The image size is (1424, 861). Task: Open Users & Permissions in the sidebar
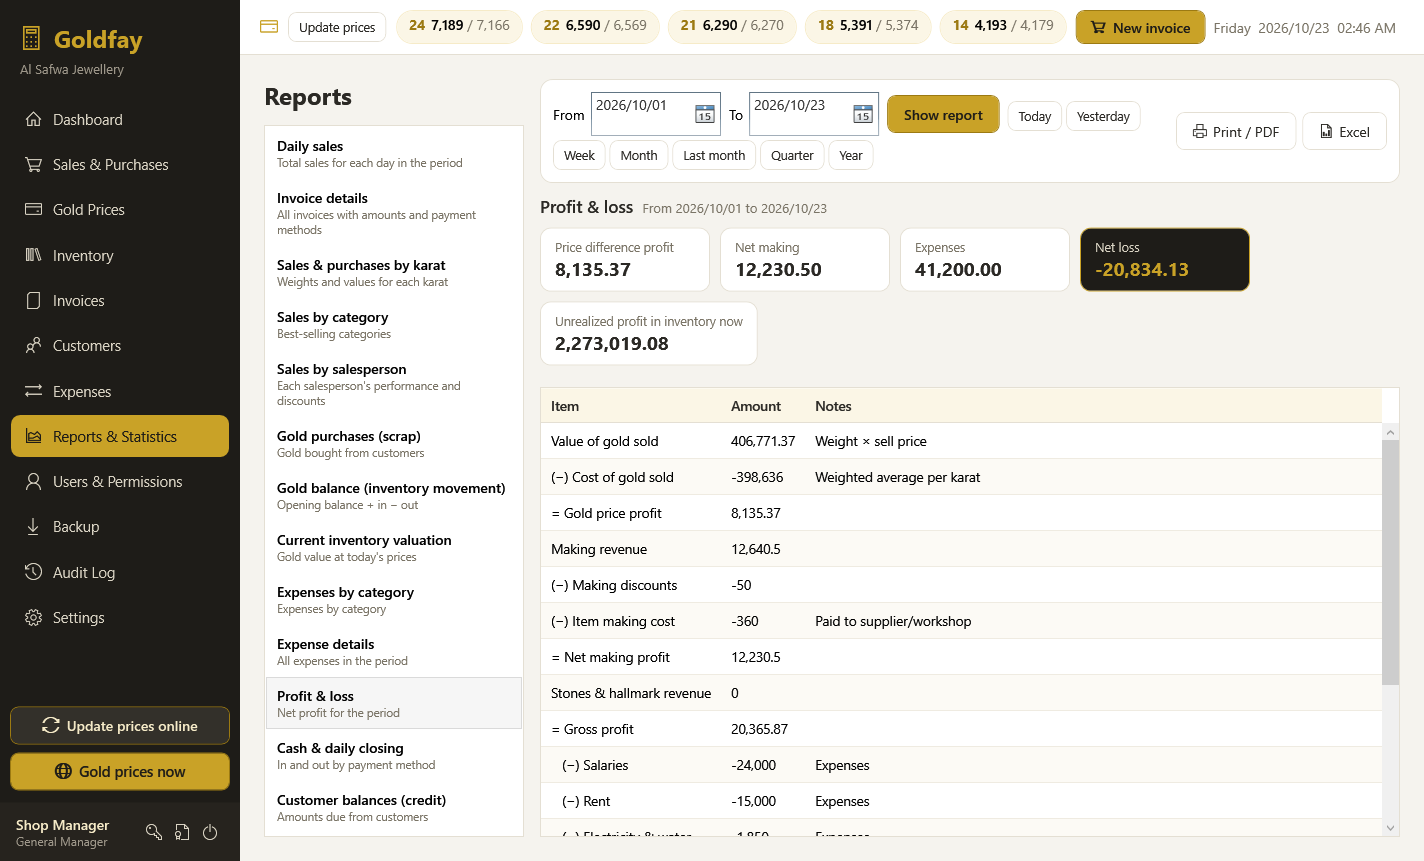tap(120, 482)
